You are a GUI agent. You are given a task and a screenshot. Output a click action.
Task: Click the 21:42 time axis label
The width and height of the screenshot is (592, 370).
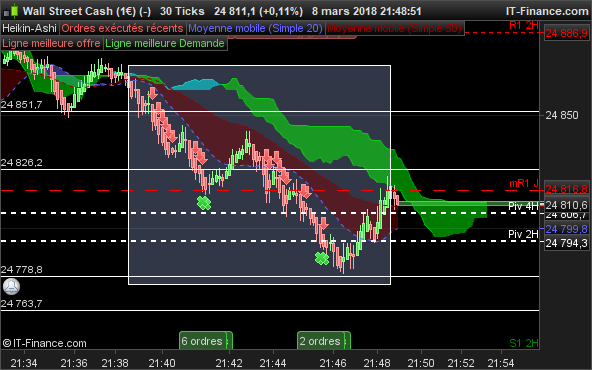[x=229, y=363]
